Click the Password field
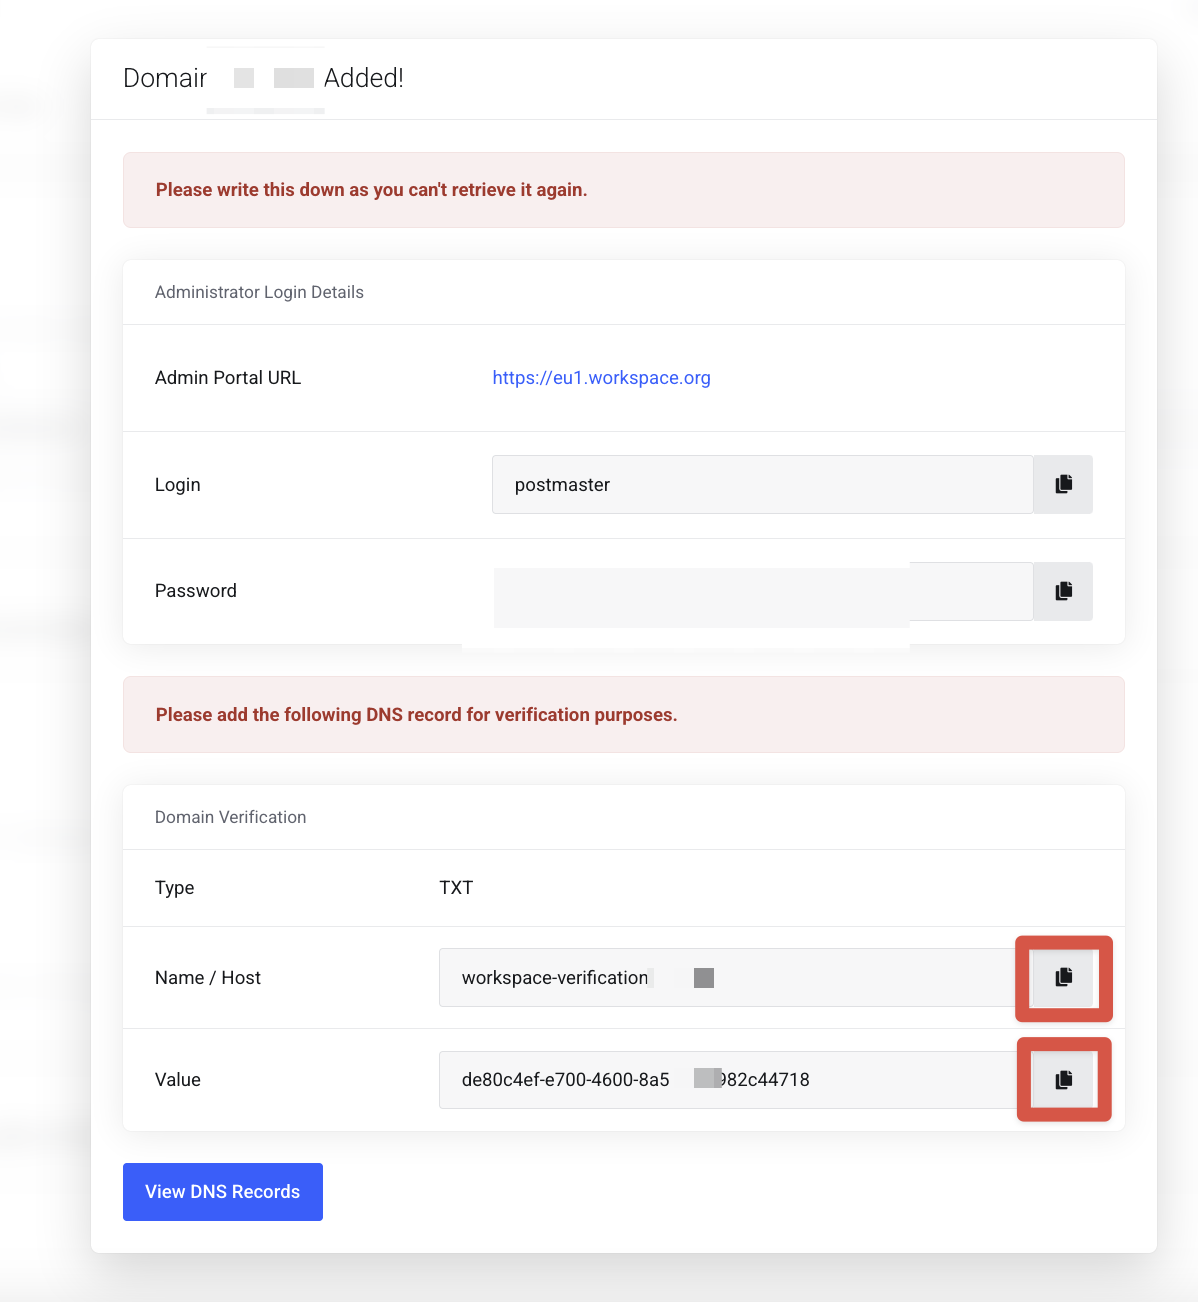The width and height of the screenshot is (1198, 1302). [x=762, y=591]
